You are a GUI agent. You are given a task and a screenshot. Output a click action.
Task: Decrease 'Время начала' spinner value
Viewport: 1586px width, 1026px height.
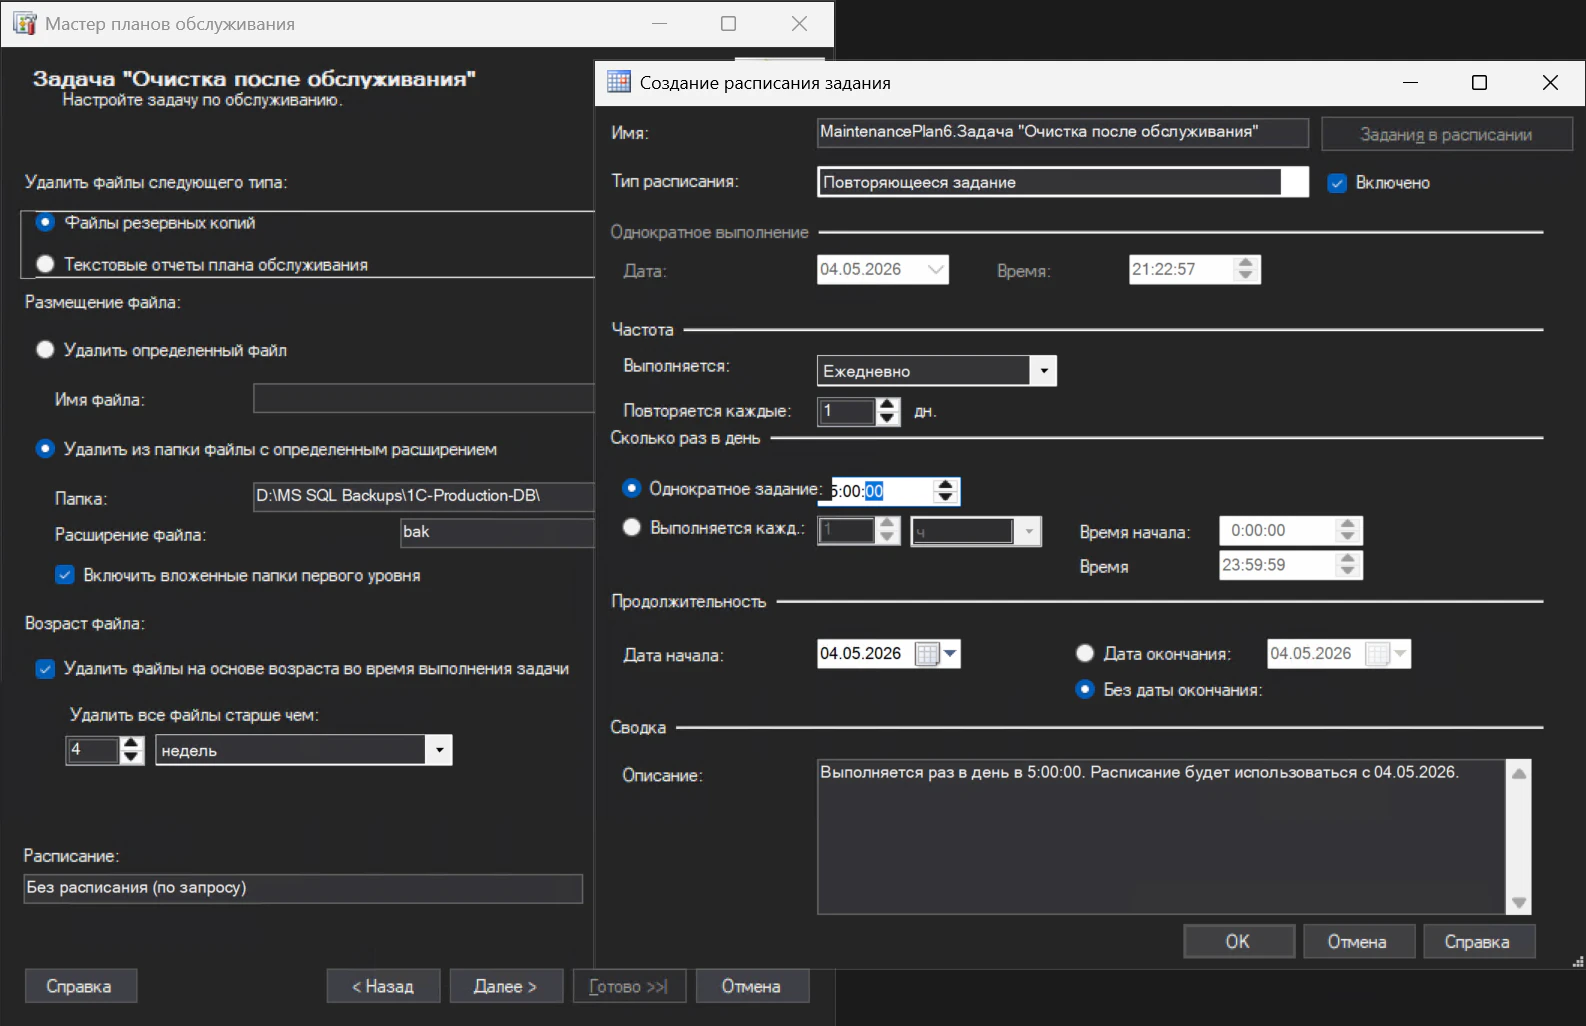click(x=1348, y=537)
